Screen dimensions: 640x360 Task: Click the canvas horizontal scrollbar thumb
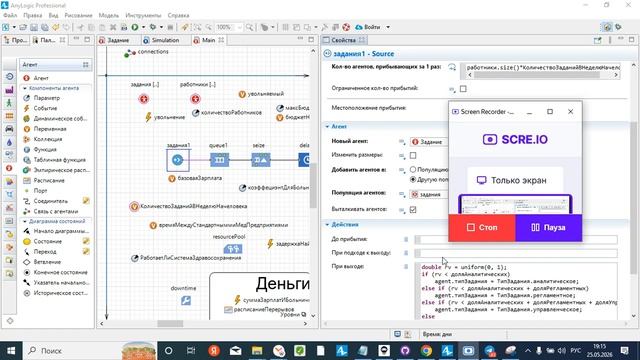click(x=170, y=323)
